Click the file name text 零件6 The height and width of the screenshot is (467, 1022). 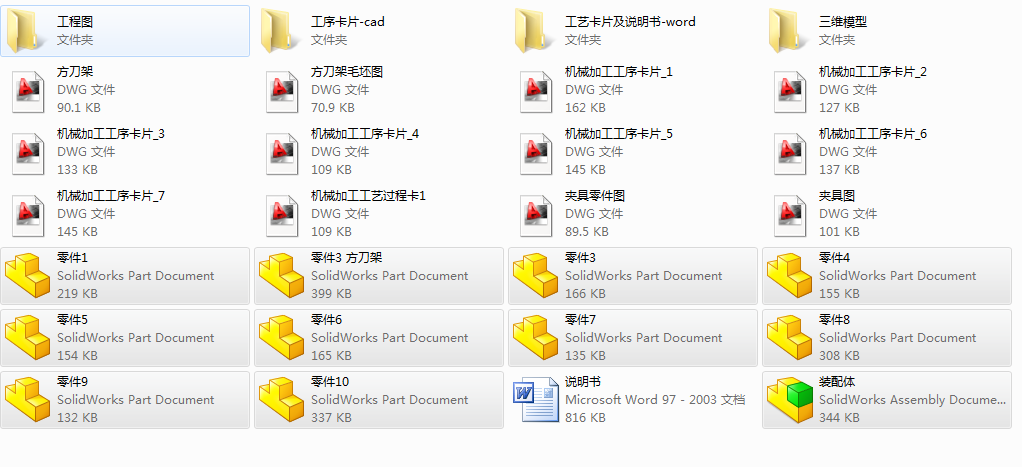327,320
